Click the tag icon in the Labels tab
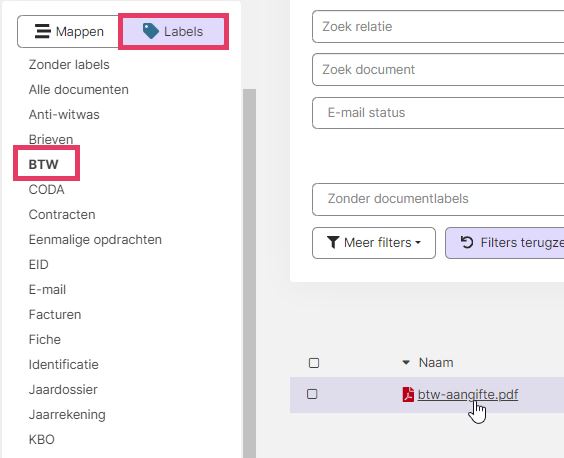This screenshot has width=564, height=458. click(151, 31)
